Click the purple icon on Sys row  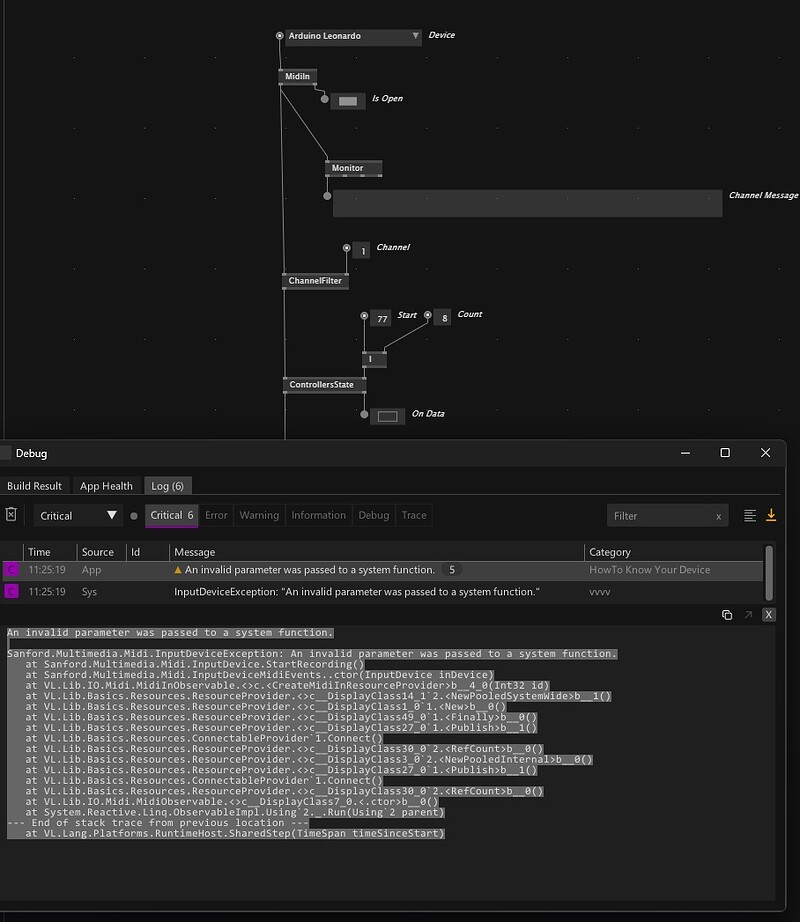pyautogui.click(x=12, y=592)
